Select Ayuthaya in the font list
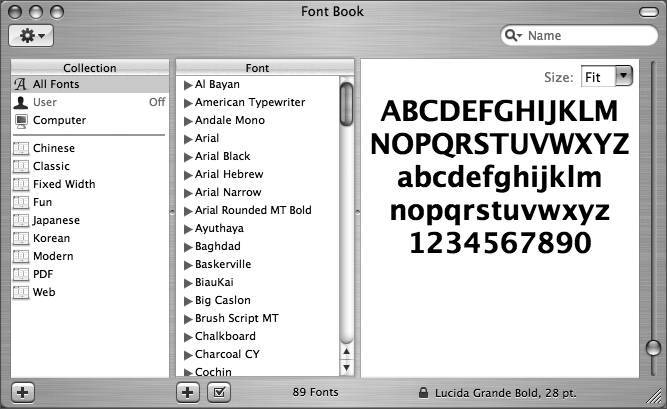Screen dimensions: 667x409 (x=219, y=229)
